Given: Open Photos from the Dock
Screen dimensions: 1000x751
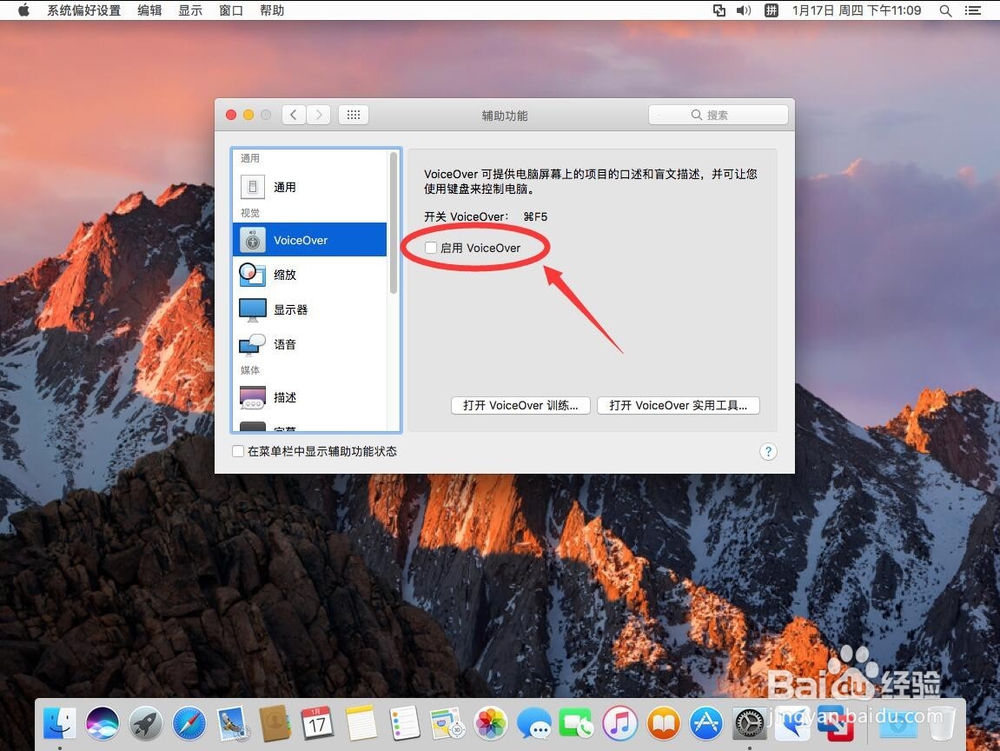Looking at the screenshot, I should coord(490,724).
